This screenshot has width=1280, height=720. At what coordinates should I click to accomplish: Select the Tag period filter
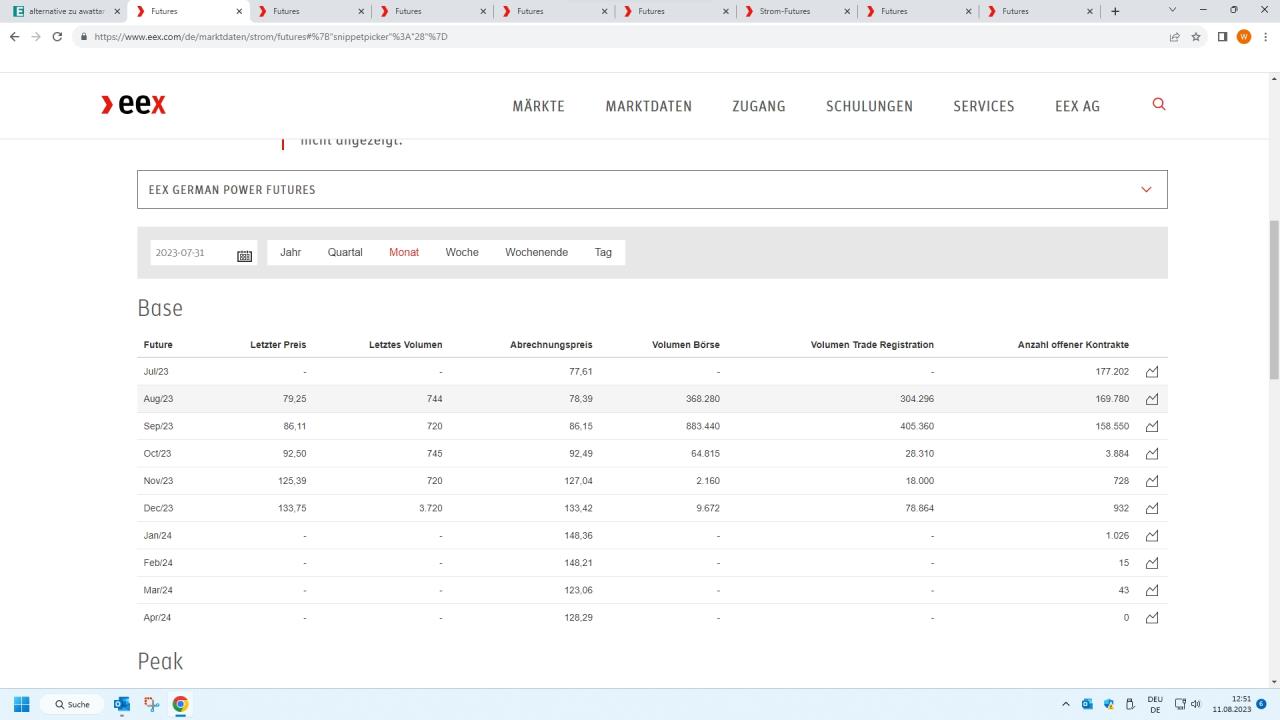click(x=603, y=252)
